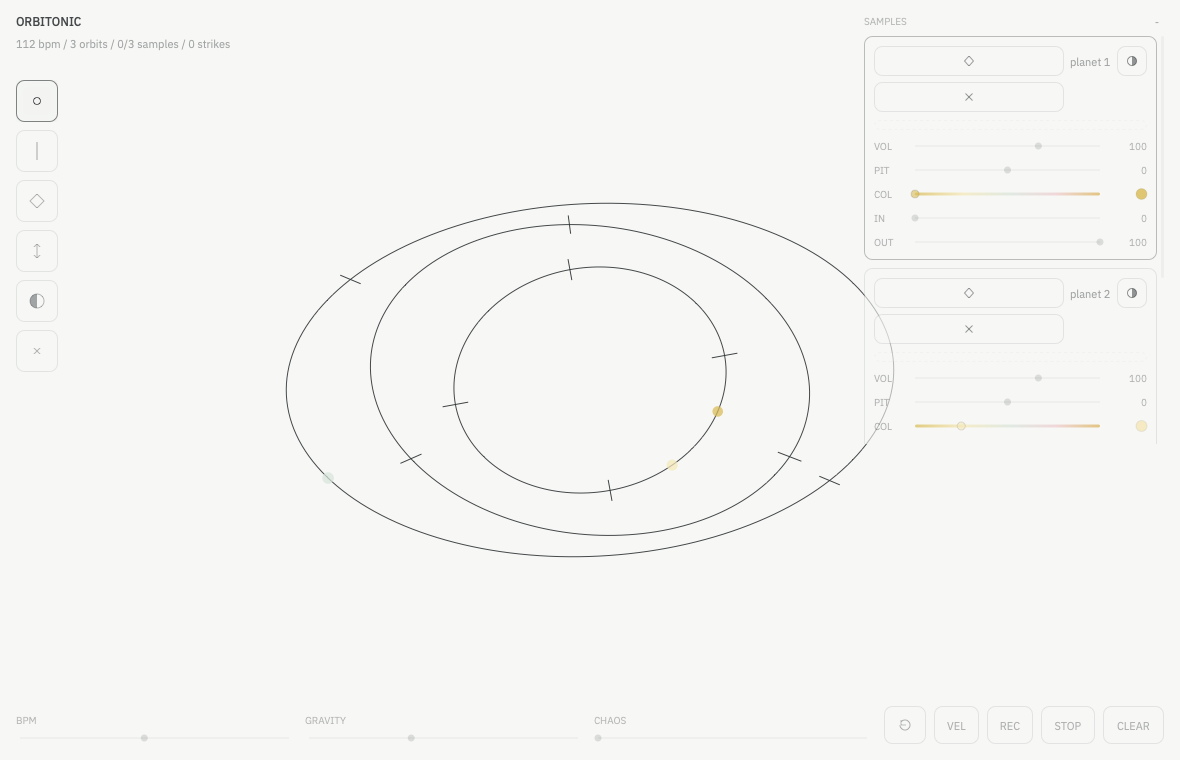Image resolution: width=1180 pixels, height=760 pixels.
Task: Click the 'planet 2' label
Action: [x=1090, y=294]
